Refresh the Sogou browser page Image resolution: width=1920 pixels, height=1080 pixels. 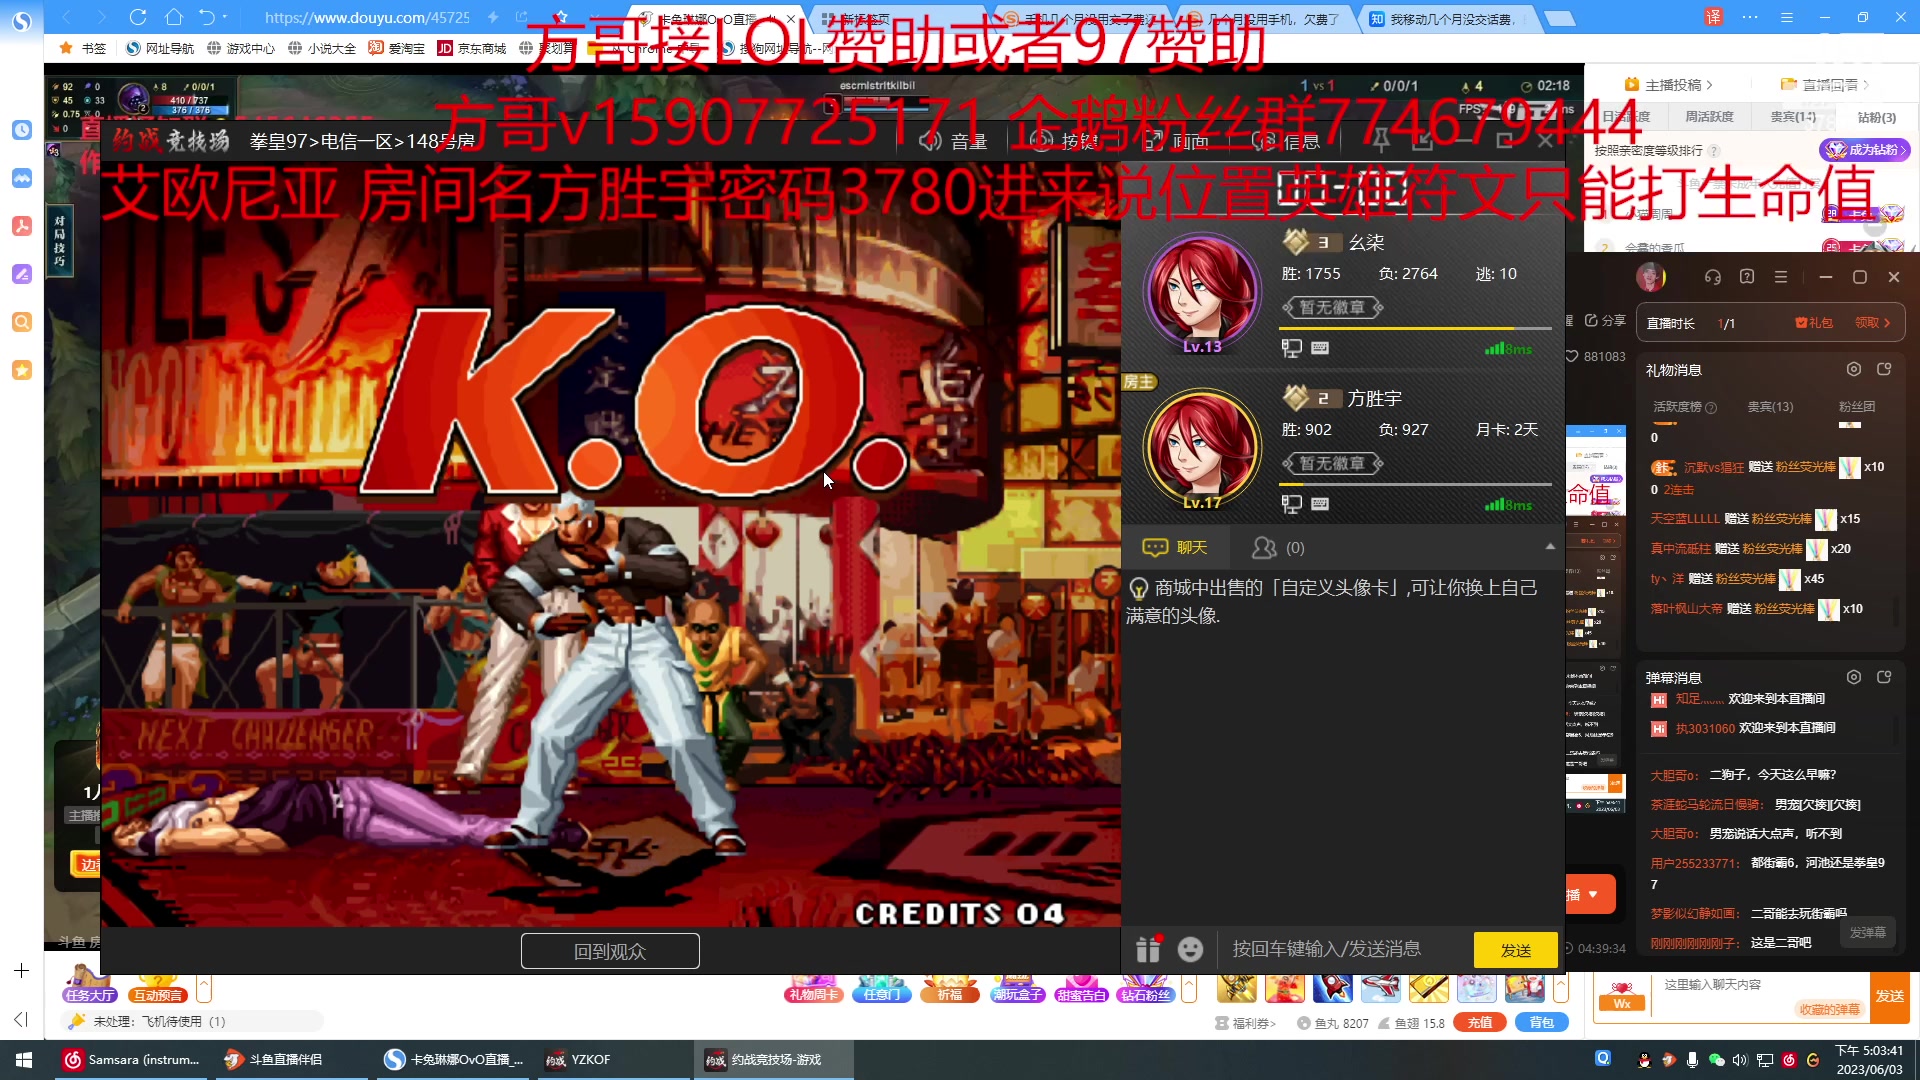138,17
